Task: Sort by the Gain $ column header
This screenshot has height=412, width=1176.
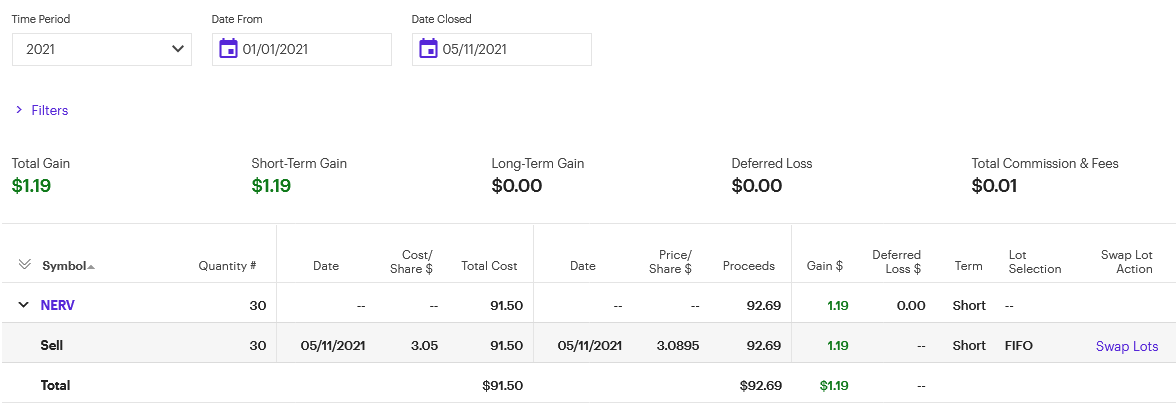Action: pyautogui.click(x=824, y=266)
